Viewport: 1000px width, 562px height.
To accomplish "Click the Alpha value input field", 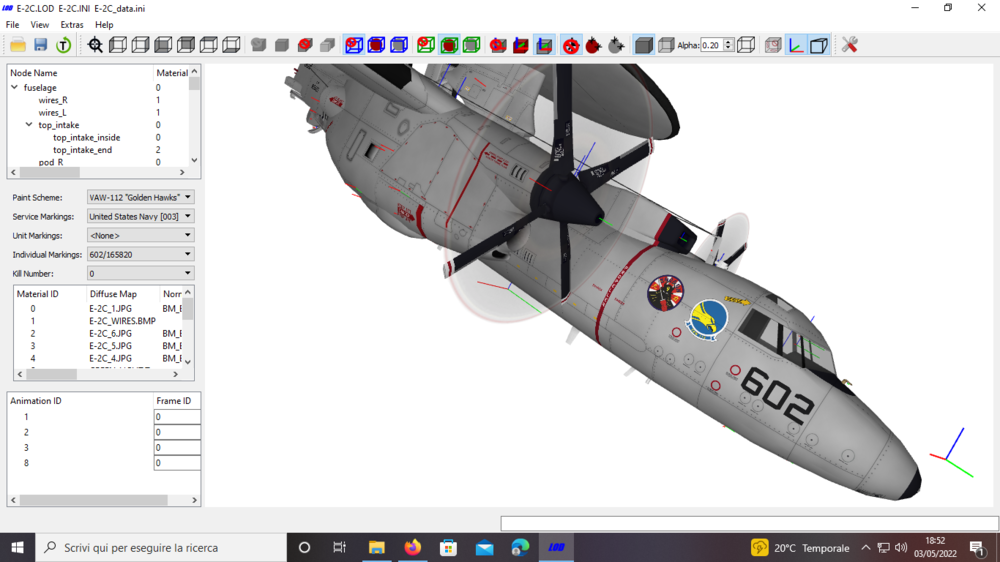I will pos(712,45).
